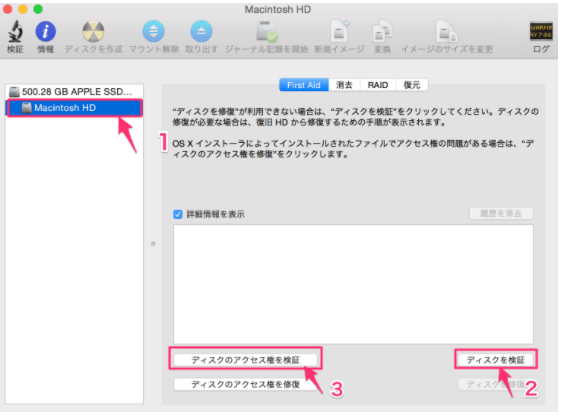Click the マウント解除 unmount icon
The height and width of the screenshot is (417, 561).
coord(153,31)
